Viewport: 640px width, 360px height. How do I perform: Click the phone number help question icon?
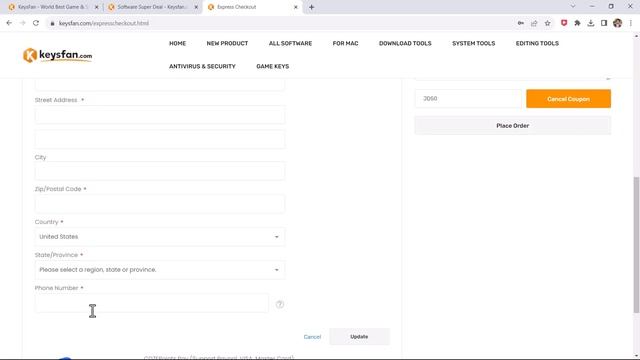(280, 304)
